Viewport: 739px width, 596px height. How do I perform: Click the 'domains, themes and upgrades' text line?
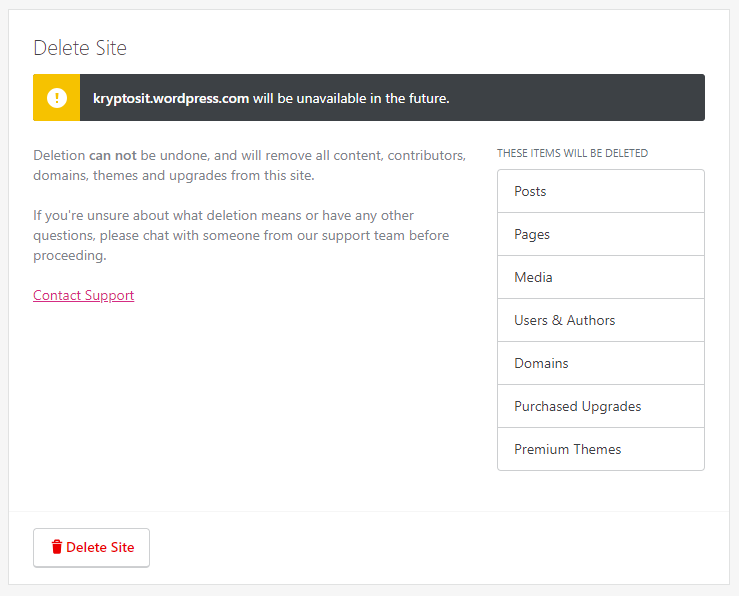(x=173, y=176)
